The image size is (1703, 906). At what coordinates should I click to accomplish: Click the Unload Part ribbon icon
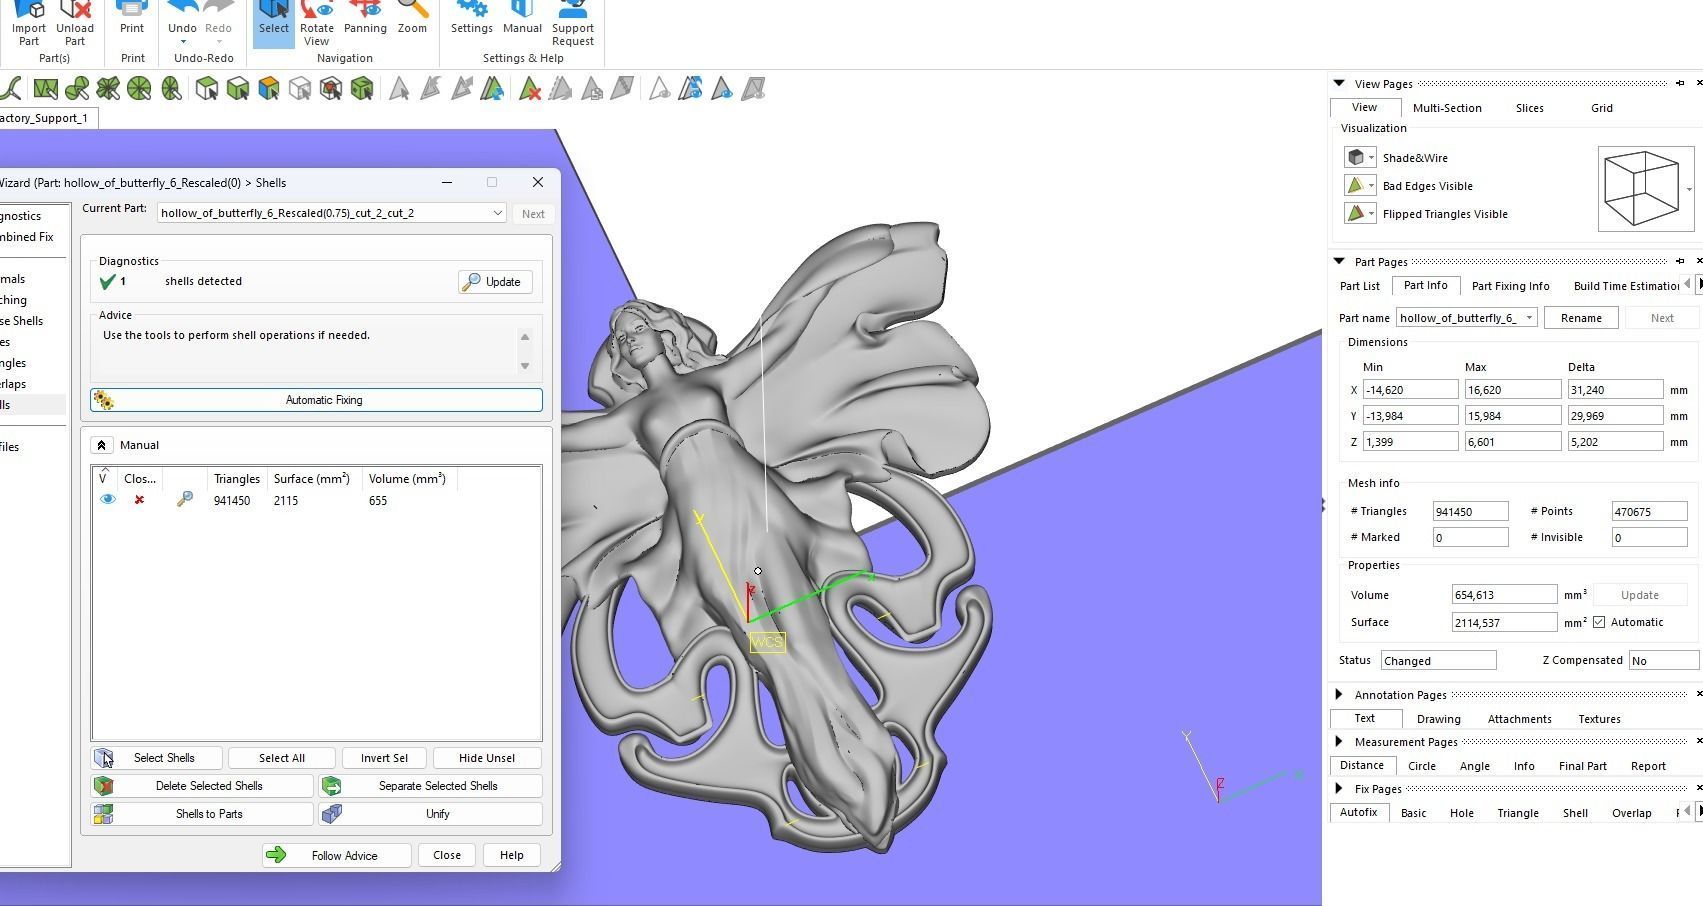point(75,10)
